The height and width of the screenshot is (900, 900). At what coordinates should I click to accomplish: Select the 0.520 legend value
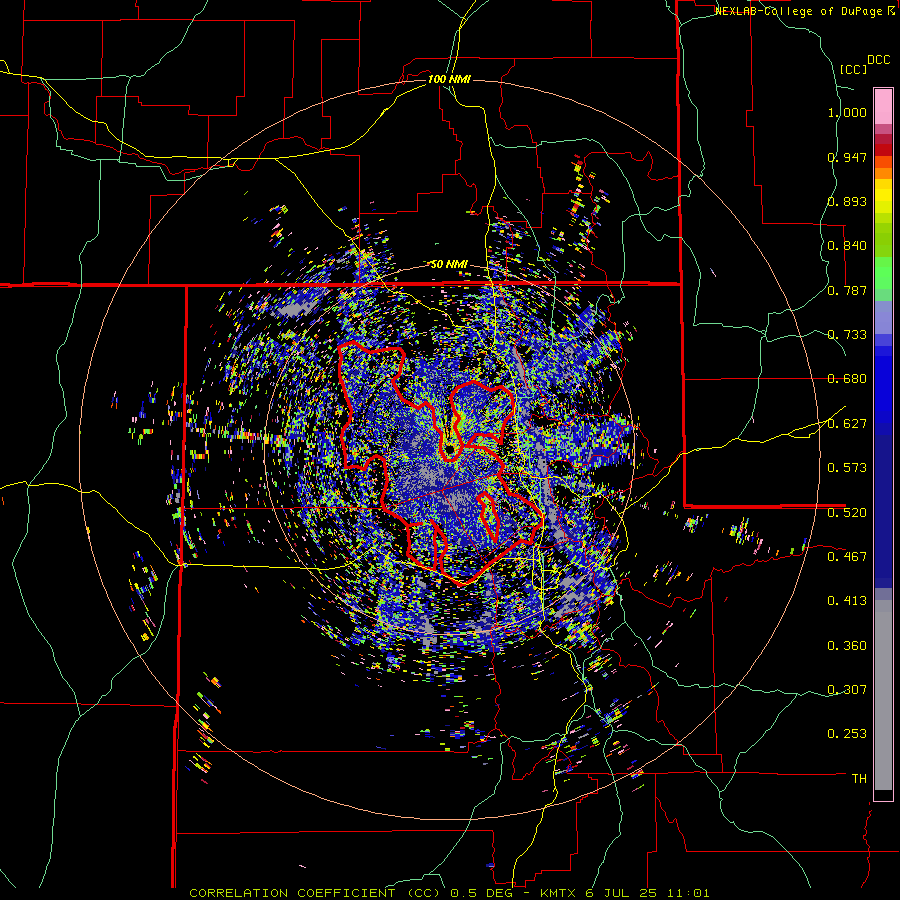[847, 513]
